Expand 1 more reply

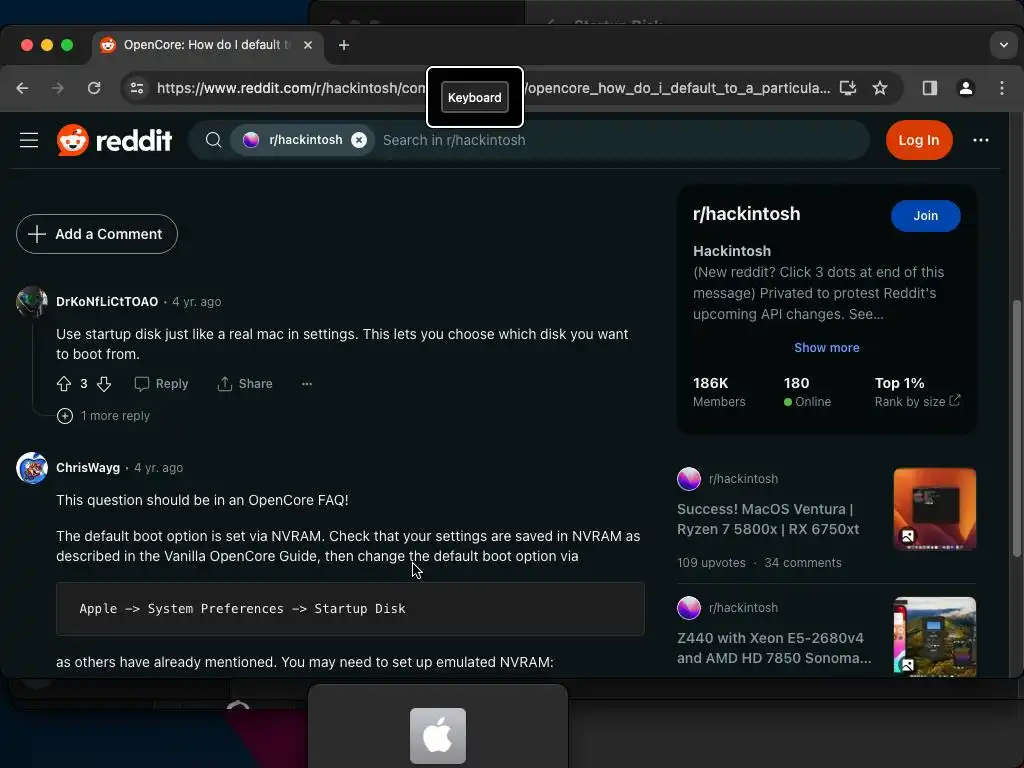point(103,415)
